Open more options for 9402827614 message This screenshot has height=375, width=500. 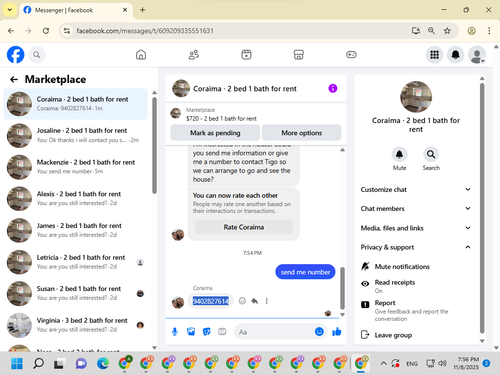click(x=267, y=301)
